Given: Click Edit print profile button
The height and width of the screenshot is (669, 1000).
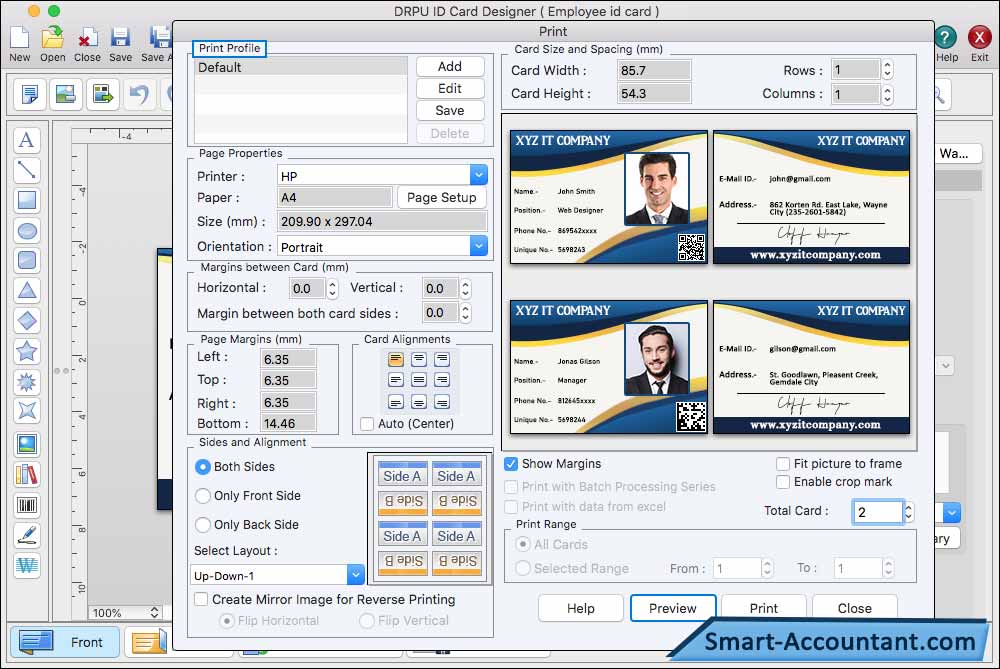Looking at the screenshot, I should 450,89.
